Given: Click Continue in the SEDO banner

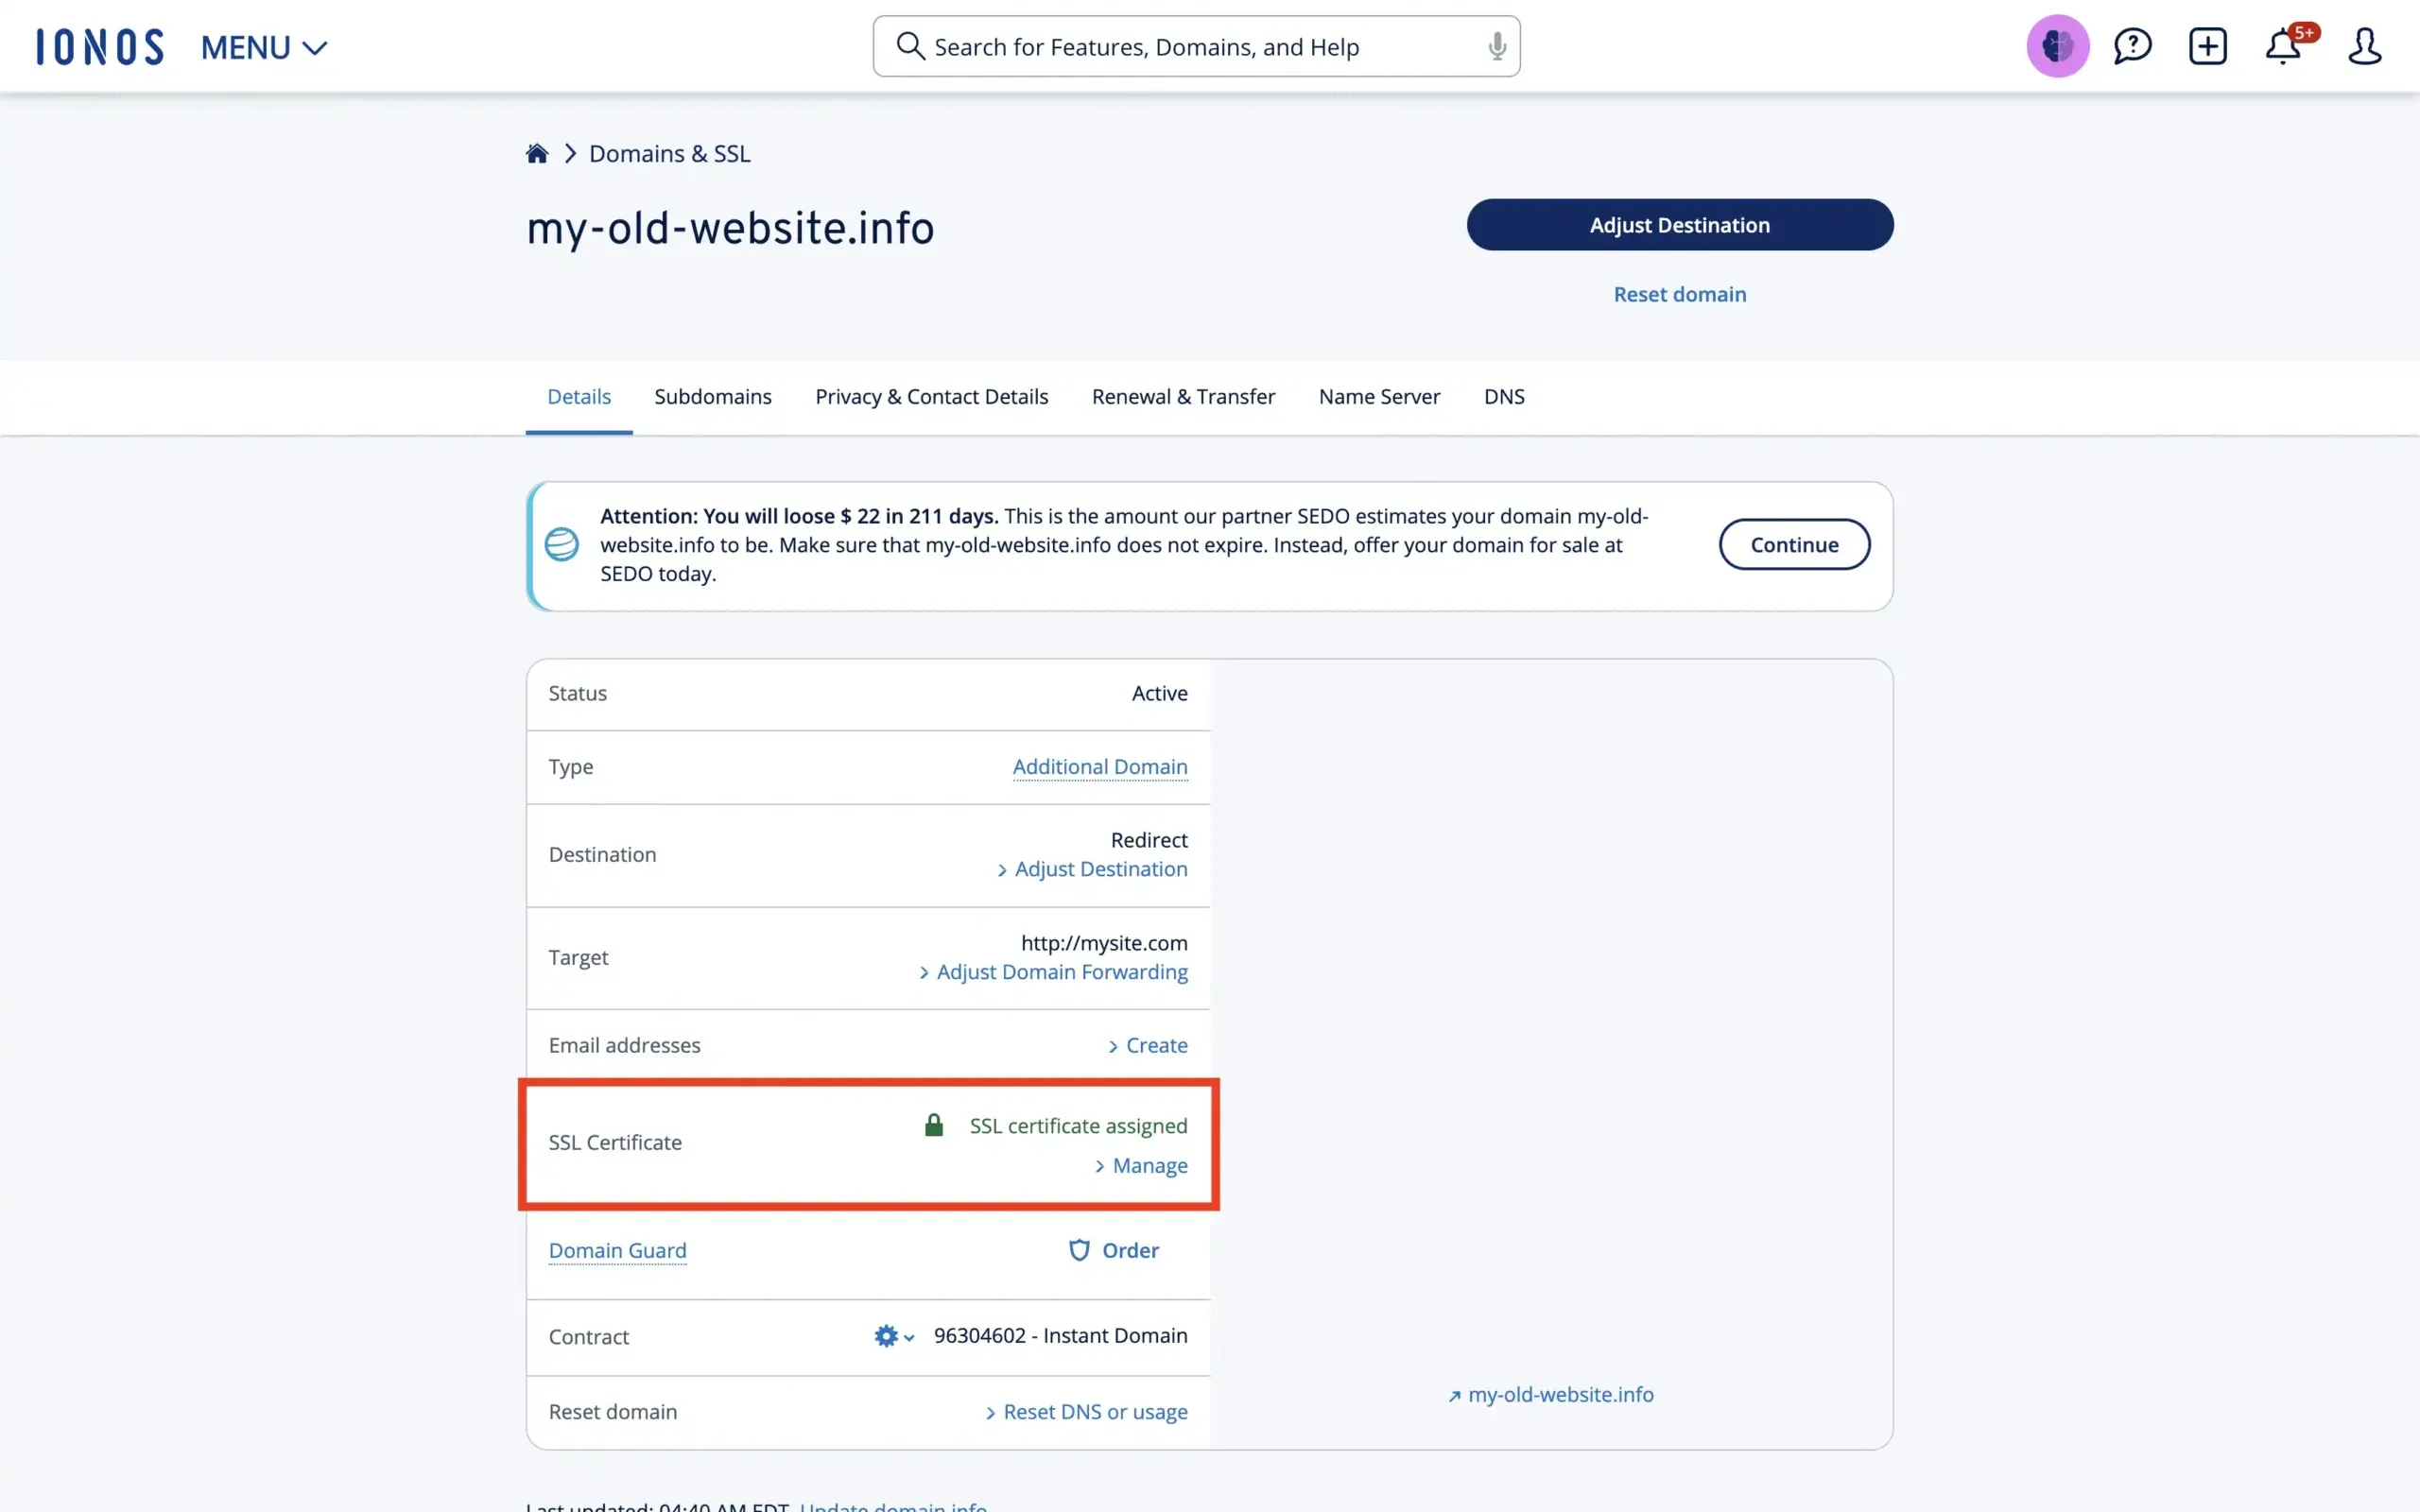Looking at the screenshot, I should click(1794, 544).
